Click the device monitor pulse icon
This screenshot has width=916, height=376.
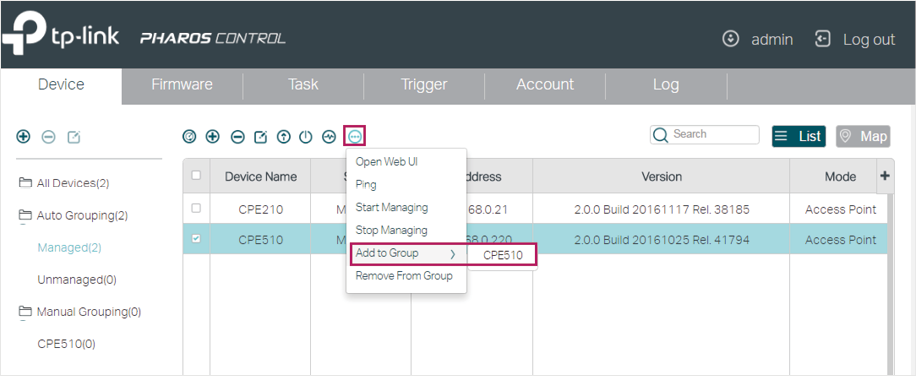[329, 137]
